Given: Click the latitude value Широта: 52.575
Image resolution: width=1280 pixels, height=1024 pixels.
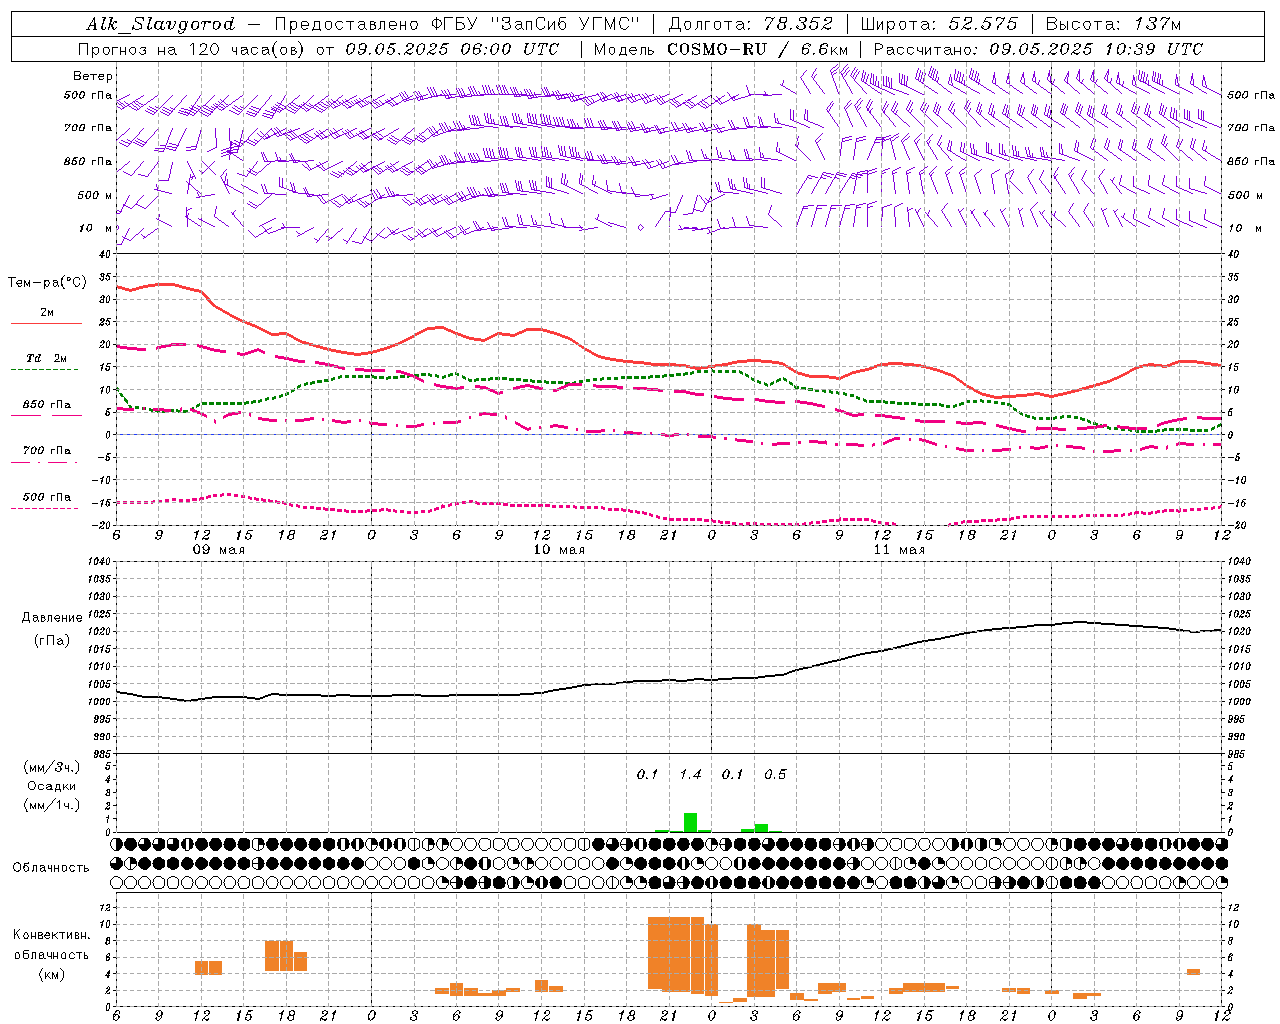Looking at the screenshot, I should [939, 24].
